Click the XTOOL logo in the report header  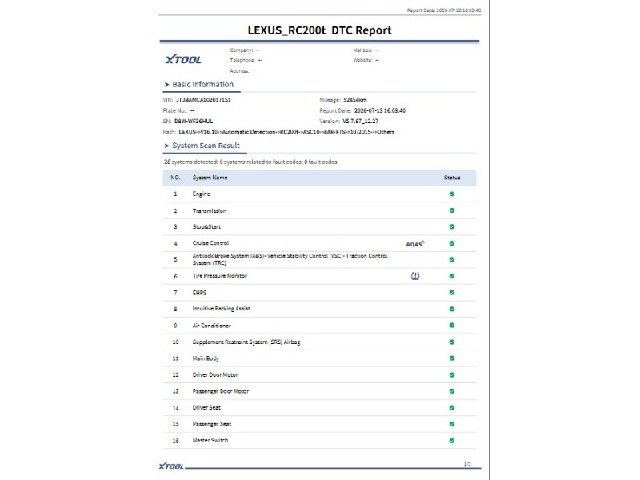183,60
